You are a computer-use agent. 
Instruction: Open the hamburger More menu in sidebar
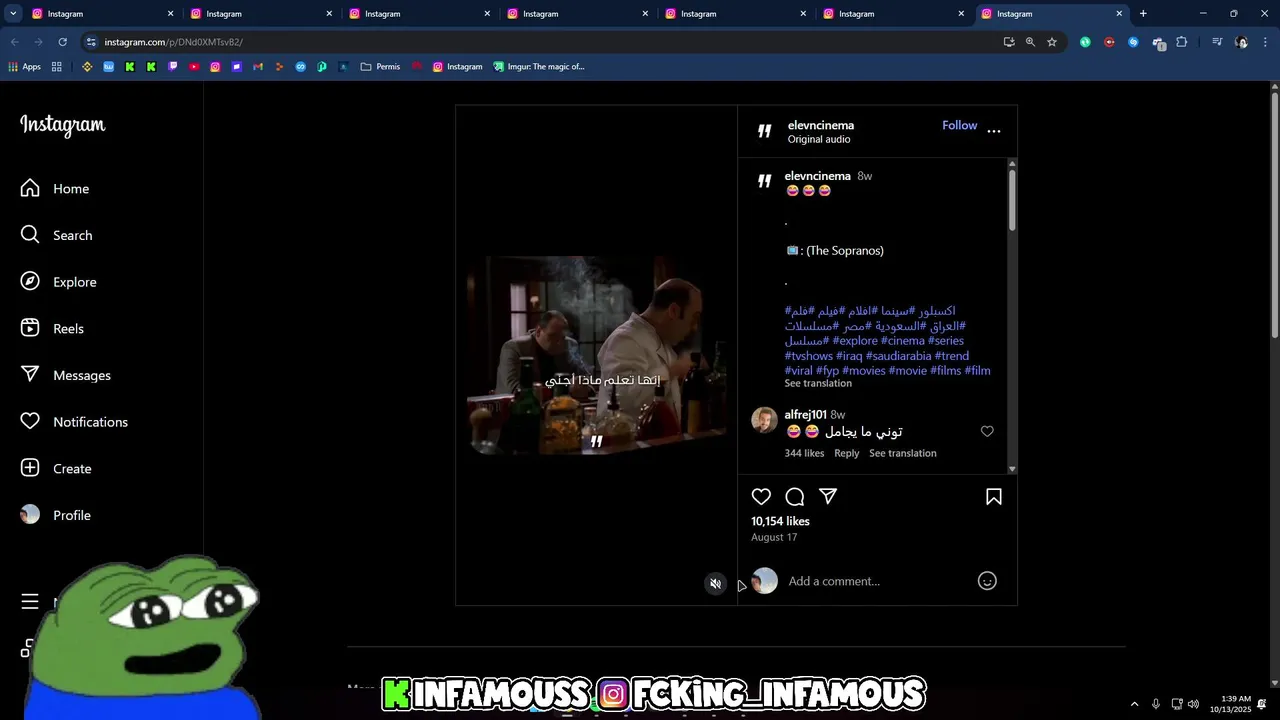pos(30,601)
